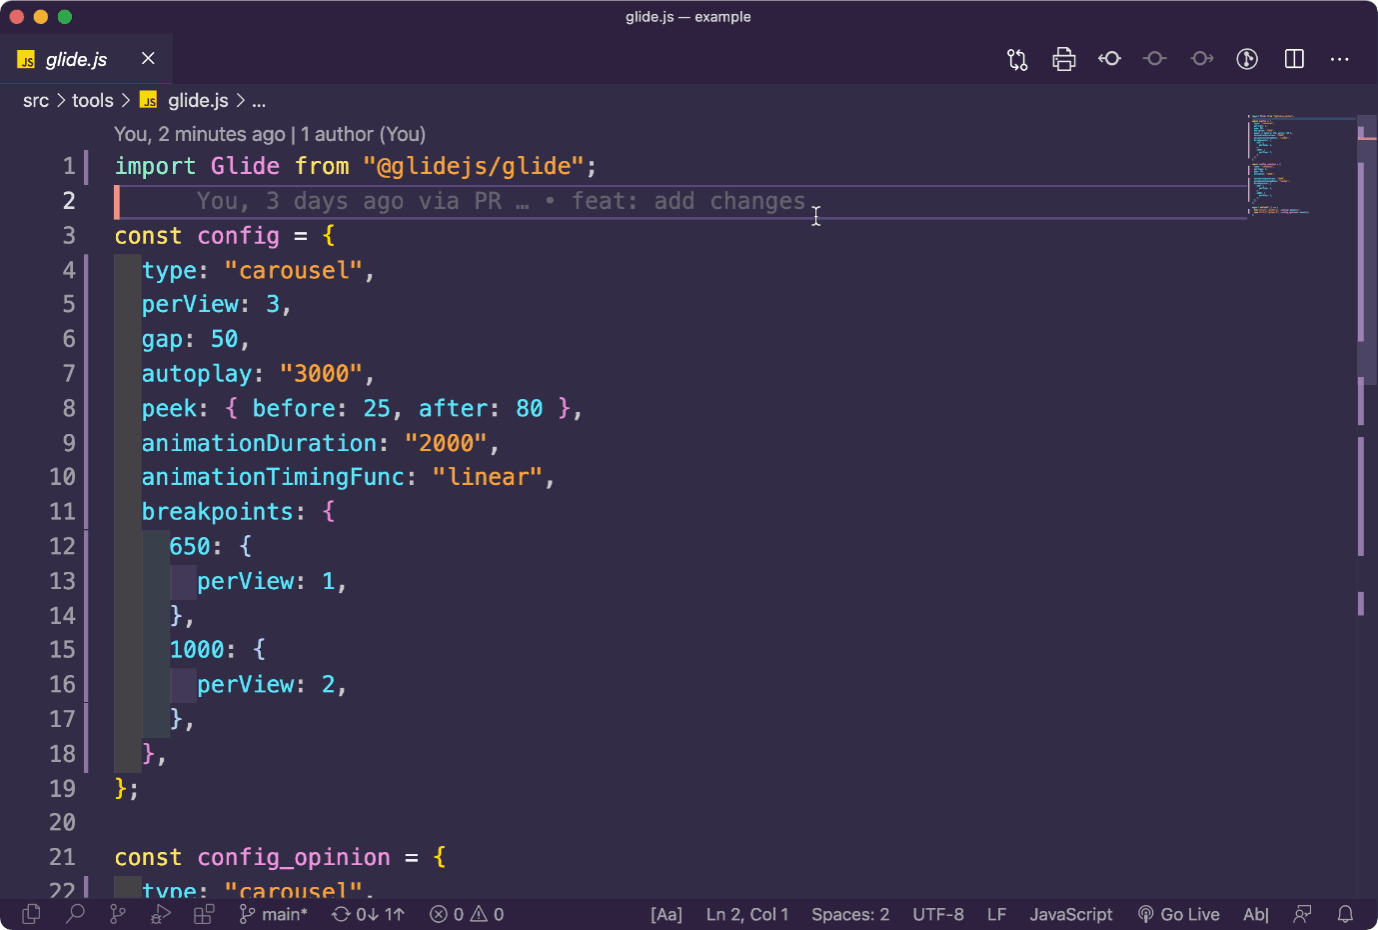Open Run and Debug icon in bottom bar
The height and width of the screenshot is (930, 1378).
(x=161, y=914)
